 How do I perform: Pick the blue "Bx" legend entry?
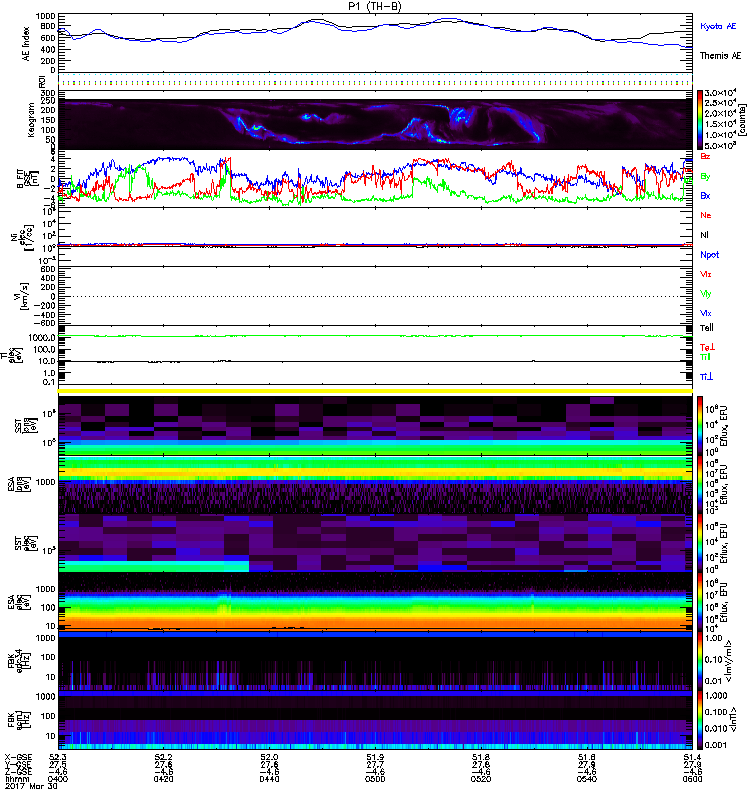click(705, 196)
